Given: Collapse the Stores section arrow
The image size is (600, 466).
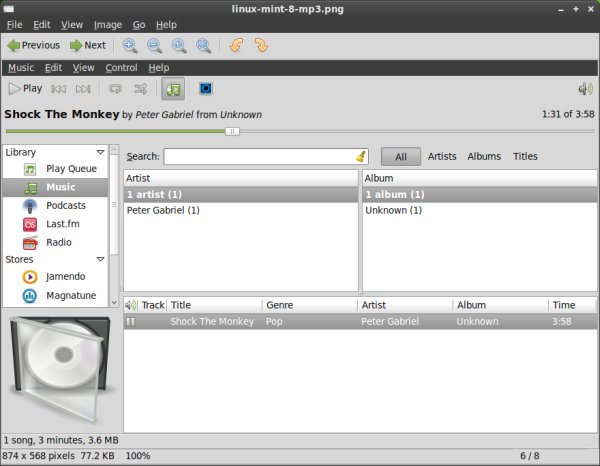Looking at the screenshot, I should coord(101,259).
